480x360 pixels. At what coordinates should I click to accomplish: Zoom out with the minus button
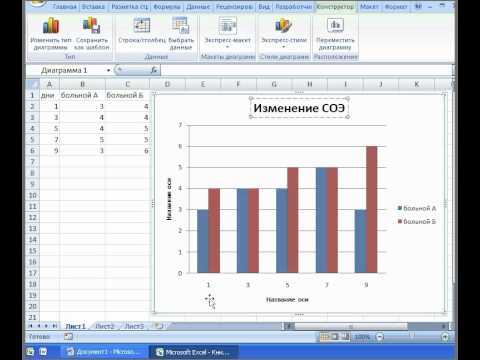point(380,337)
